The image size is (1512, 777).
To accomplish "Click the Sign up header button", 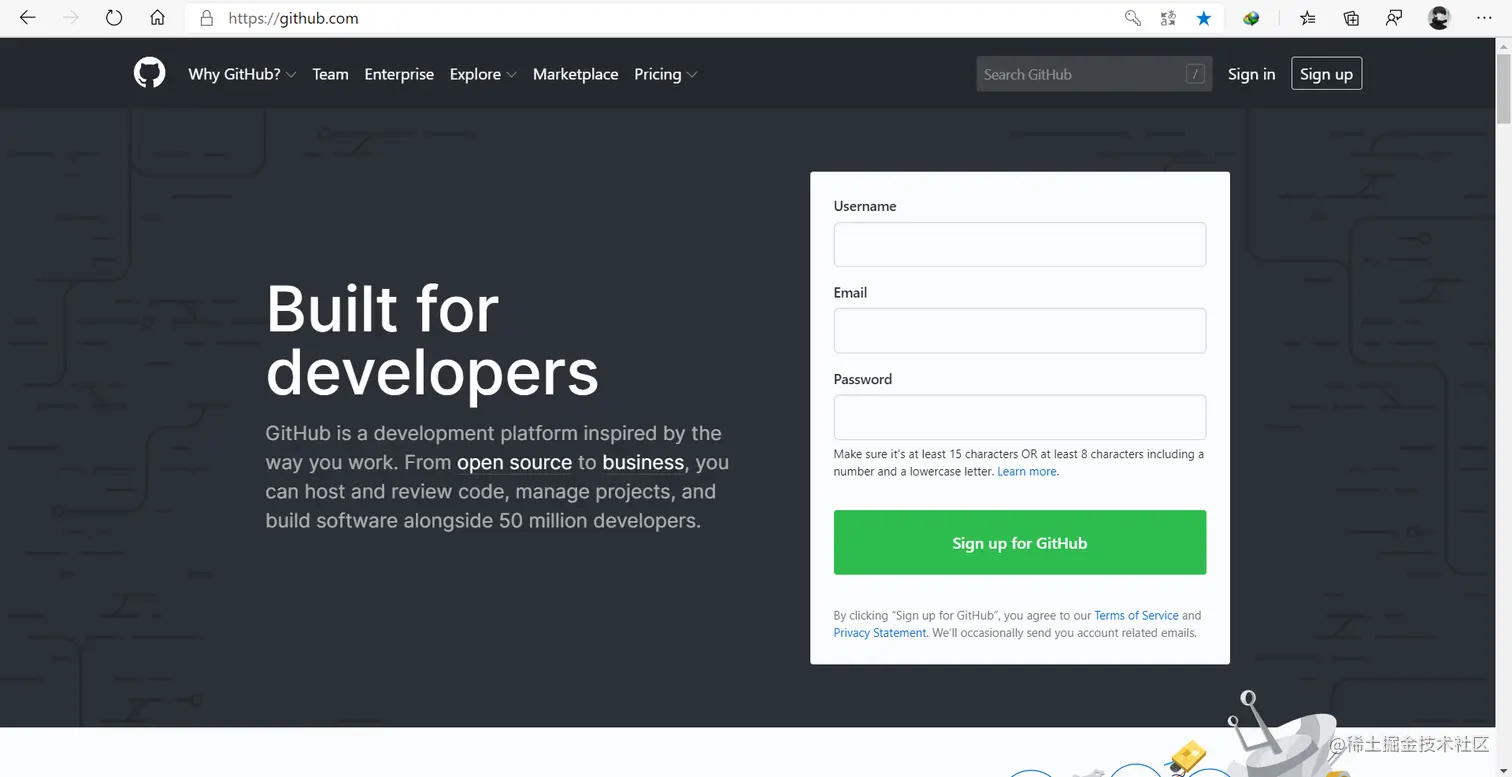I will click(1326, 74).
